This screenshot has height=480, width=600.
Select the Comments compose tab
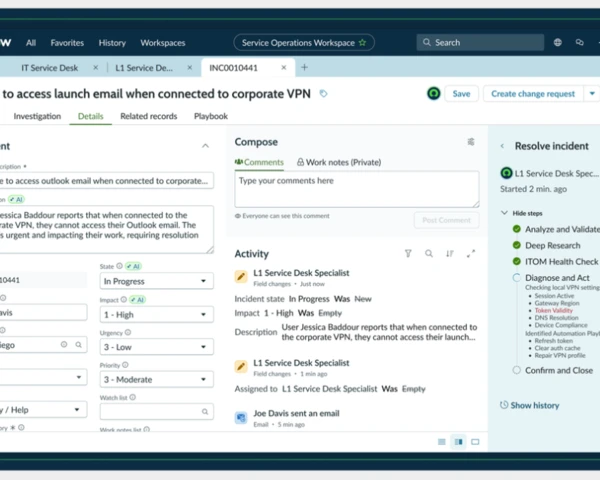tap(259, 162)
